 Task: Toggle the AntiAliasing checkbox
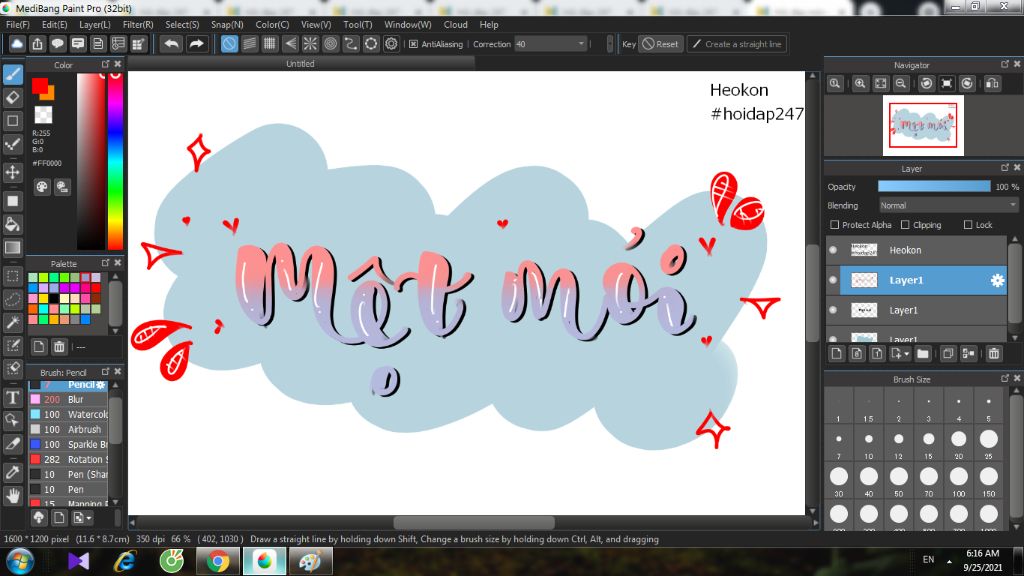[x=413, y=44]
